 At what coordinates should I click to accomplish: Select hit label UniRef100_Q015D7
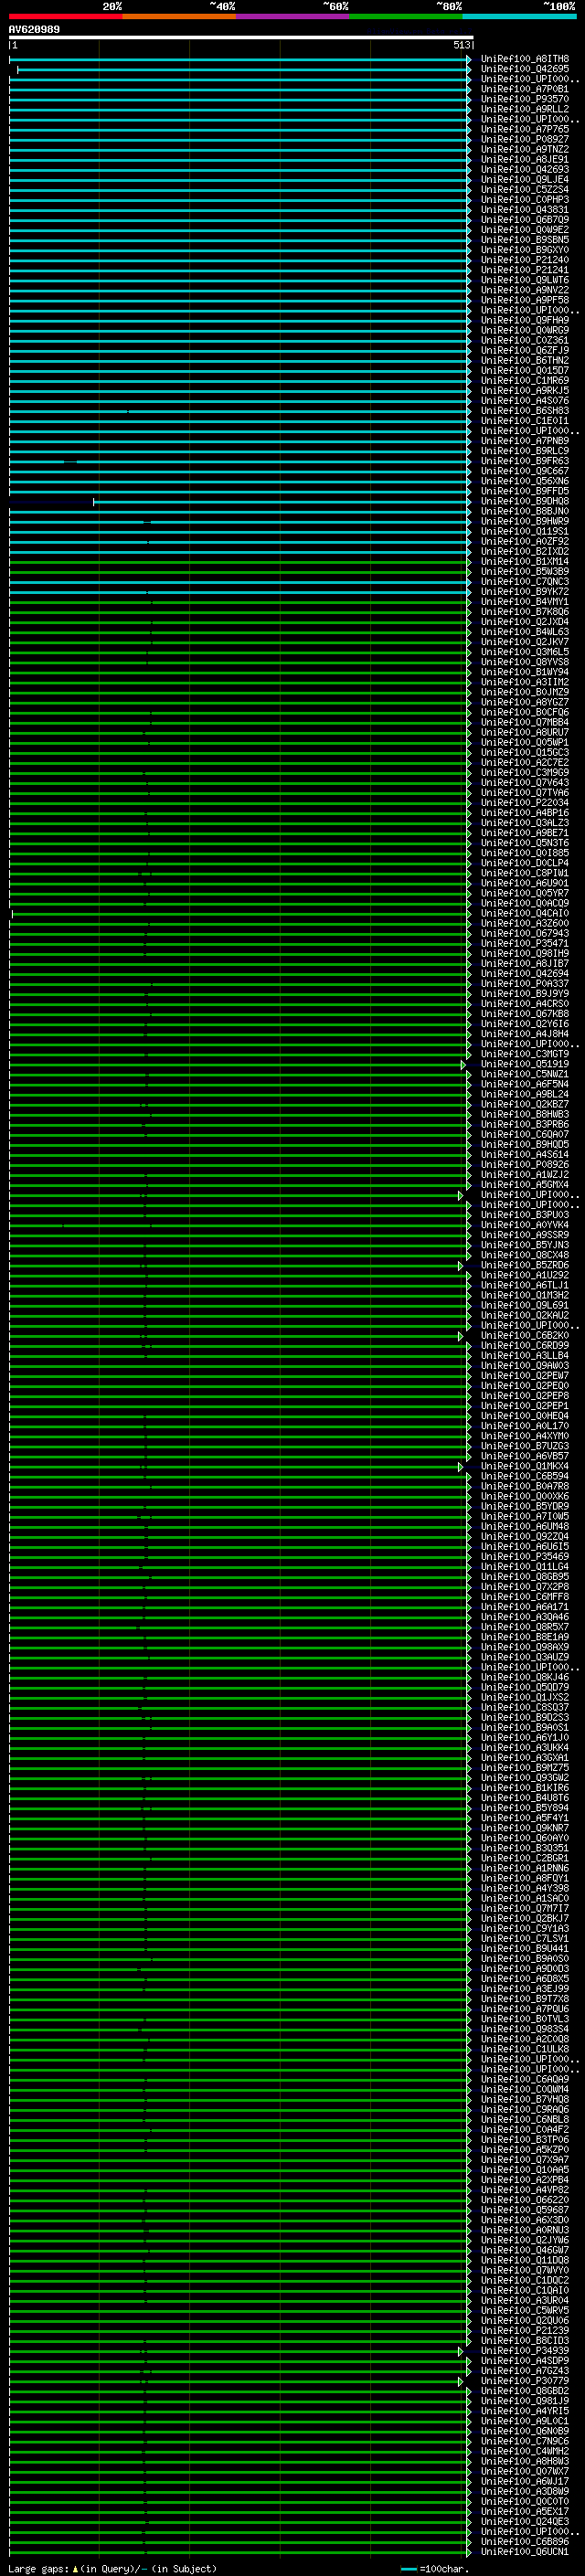click(525, 370)
